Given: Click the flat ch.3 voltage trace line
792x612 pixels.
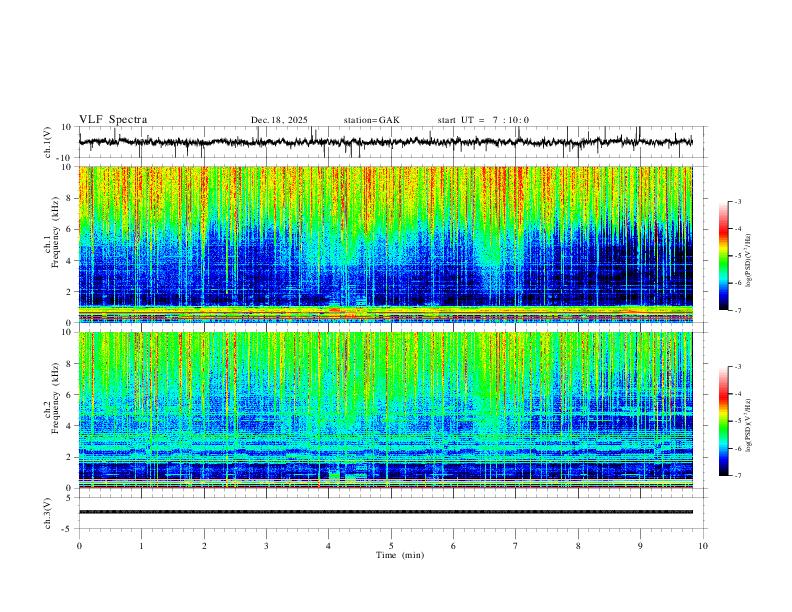Looking at the screenshot, I should point(385,512).
